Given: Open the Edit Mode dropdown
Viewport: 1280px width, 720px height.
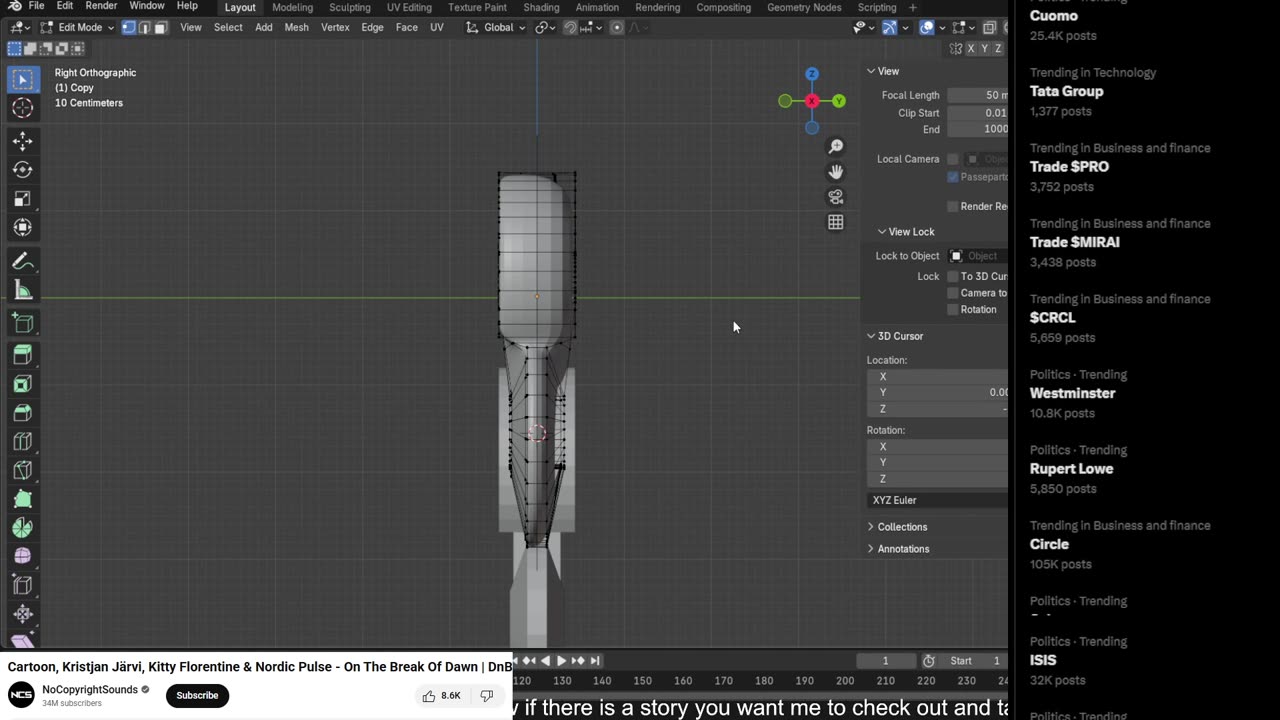Looking at the screenshot, I should pos(77,27).
